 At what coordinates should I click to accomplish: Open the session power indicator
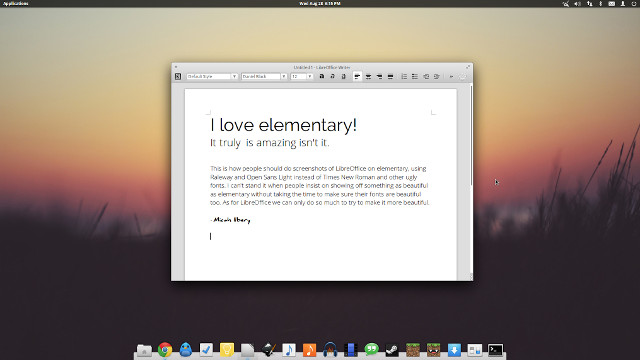[x=634, y=4]
